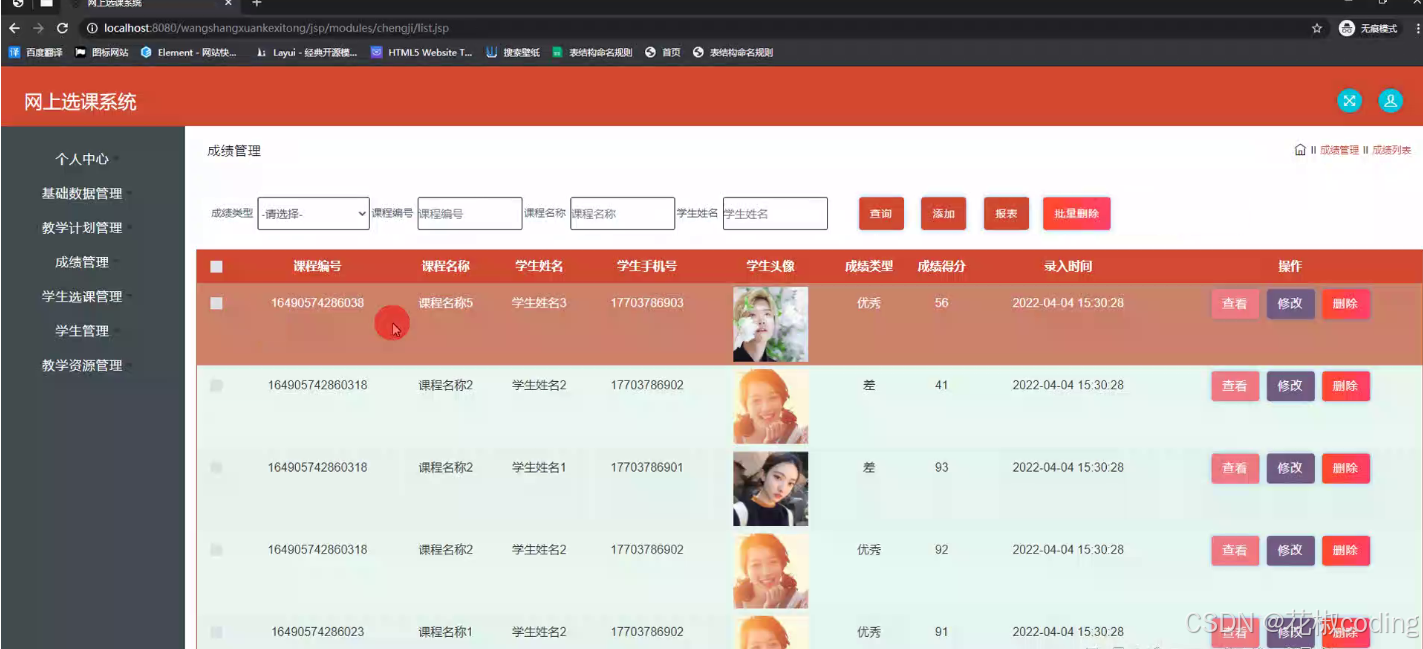Image resolution: width=1423 pixels, height=649 pixels.
Task: Check the row with score 92
Action: [x=216, y=550]
